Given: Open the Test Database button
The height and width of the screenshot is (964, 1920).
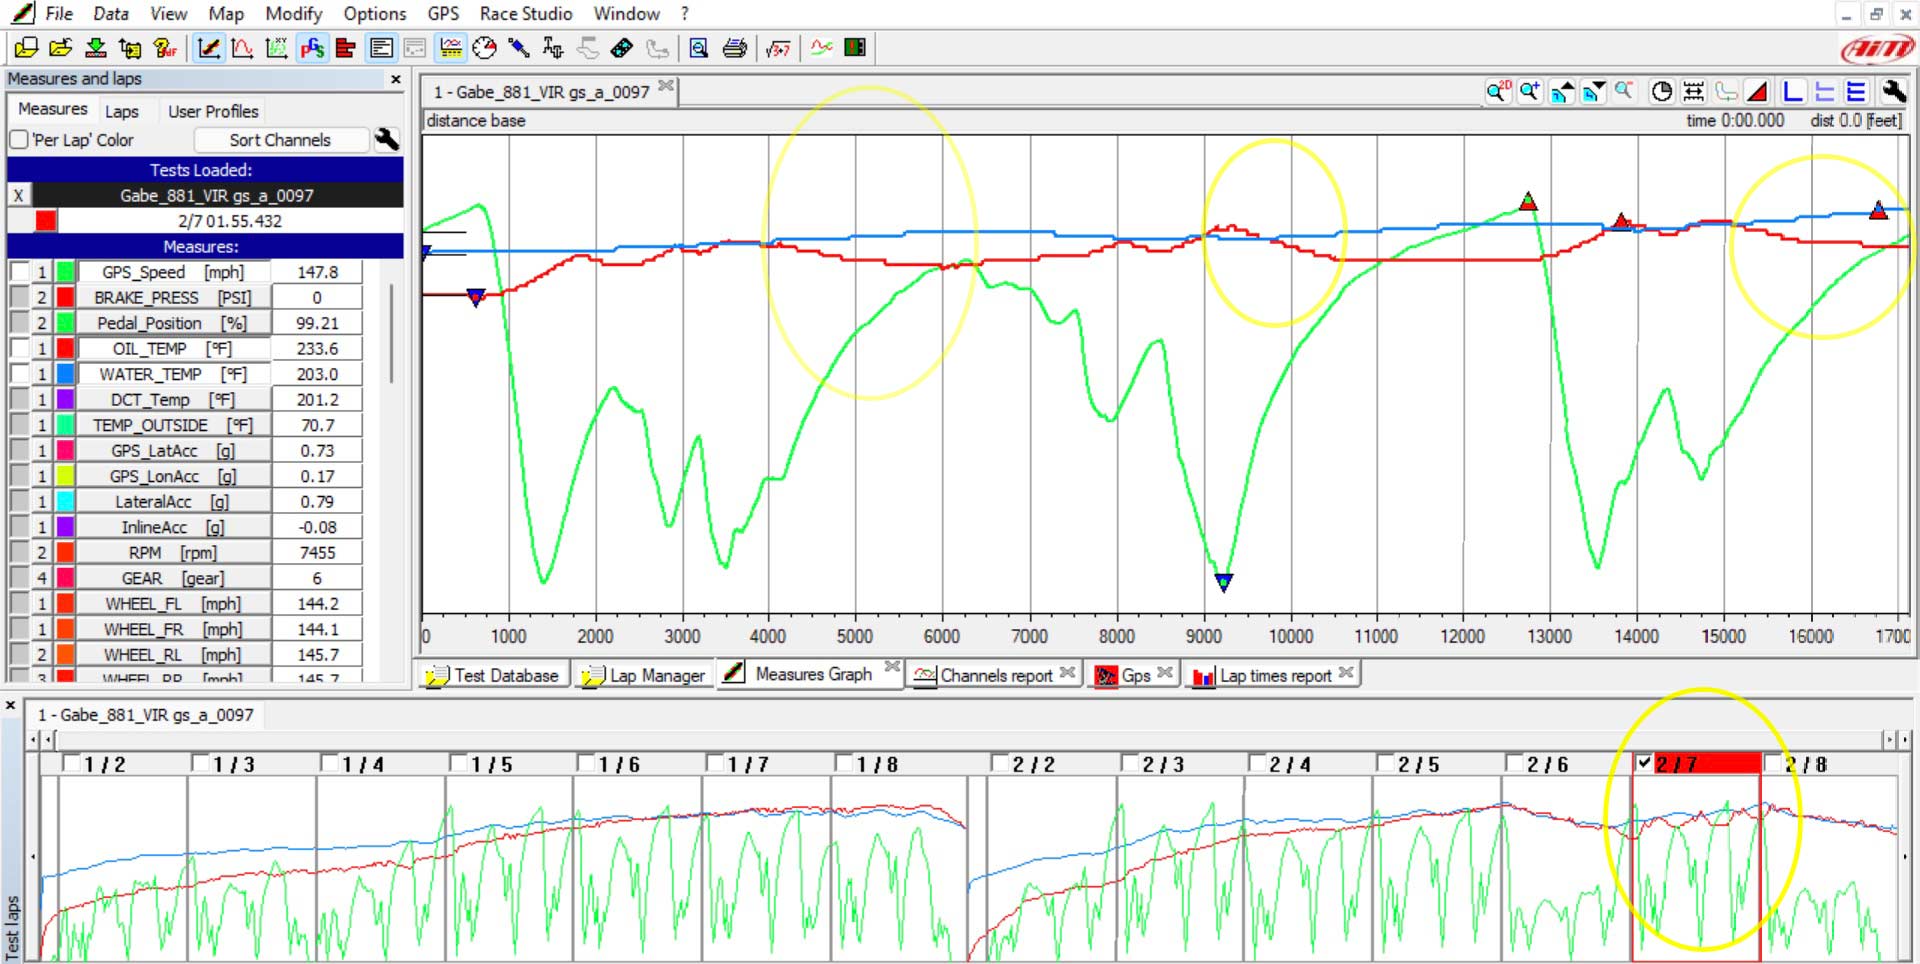Looking at the screenshot, I should pyautogui.click(x=494, y=675).
